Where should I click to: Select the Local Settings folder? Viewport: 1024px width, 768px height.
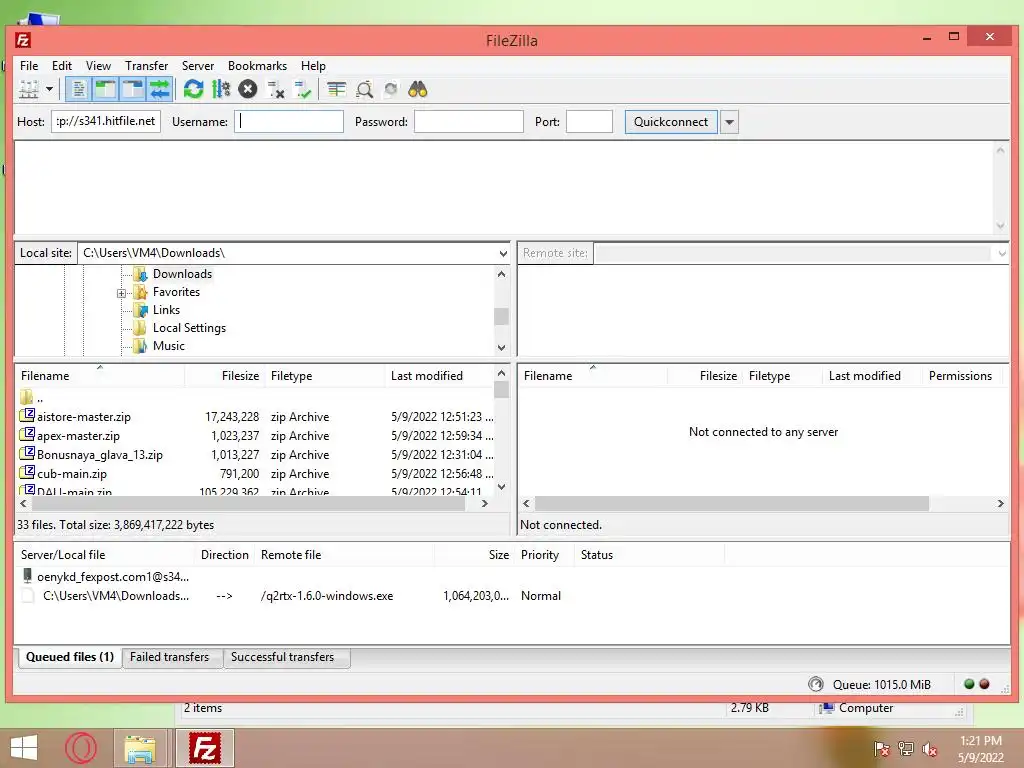click(x=189, y=328)
